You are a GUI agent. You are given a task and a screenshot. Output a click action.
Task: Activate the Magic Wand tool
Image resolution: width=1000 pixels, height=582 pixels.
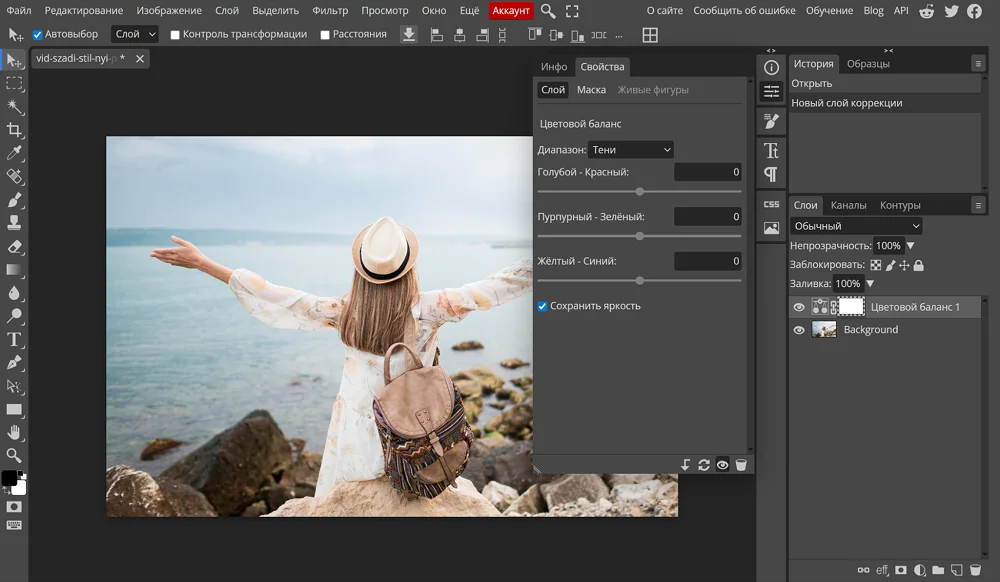tap(14, 107)
